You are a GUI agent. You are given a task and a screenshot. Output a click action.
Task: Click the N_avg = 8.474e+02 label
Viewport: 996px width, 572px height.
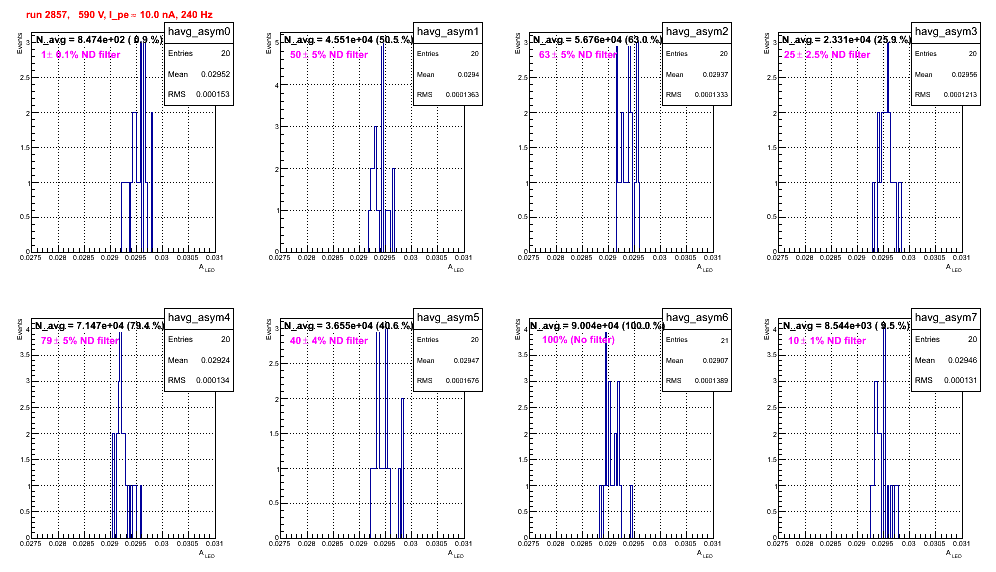(99, 40)
